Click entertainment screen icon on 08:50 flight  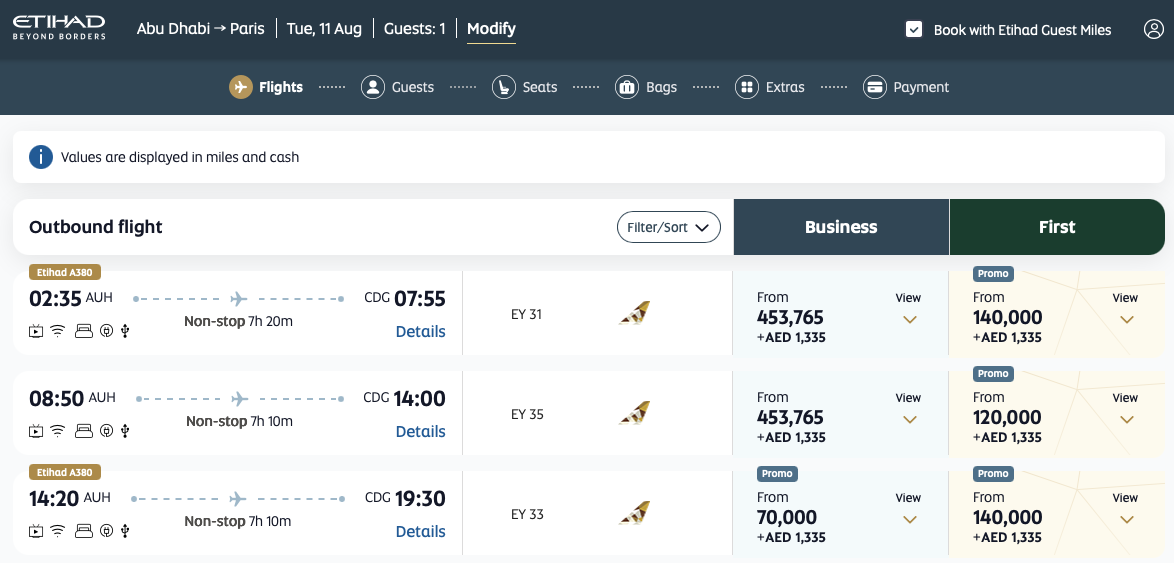click(36, 430)
